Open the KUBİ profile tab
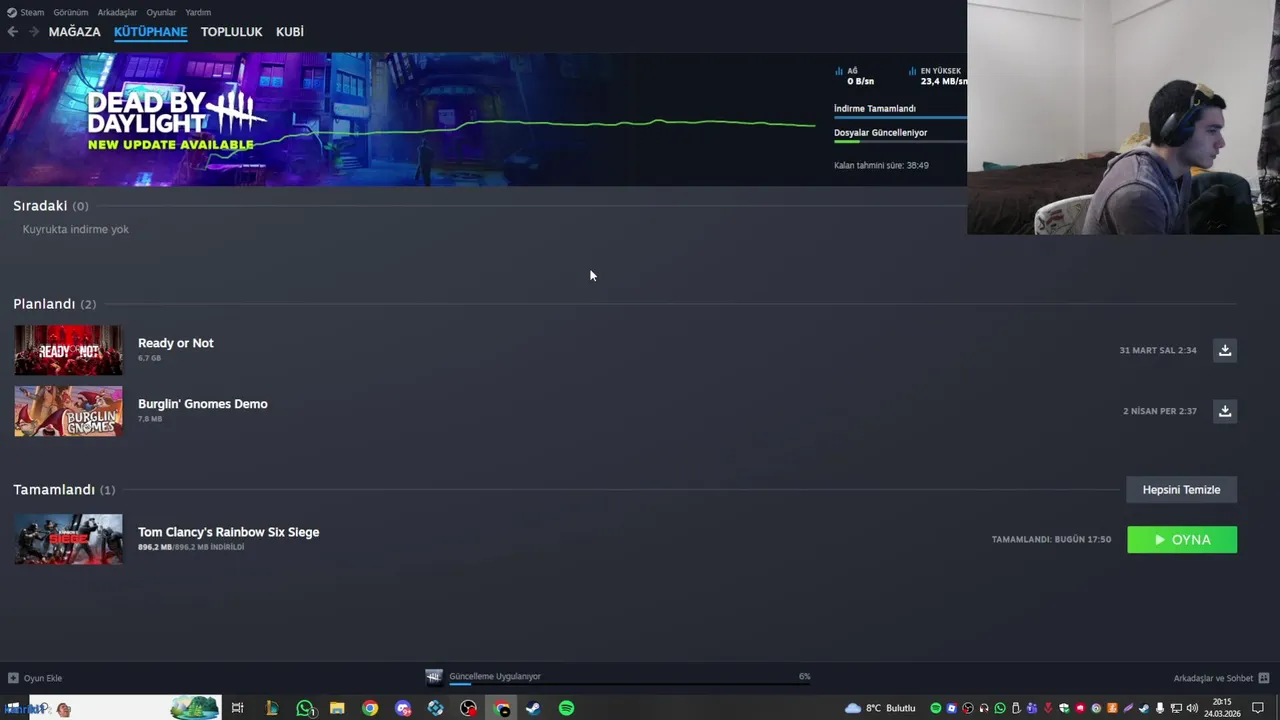 290,32
